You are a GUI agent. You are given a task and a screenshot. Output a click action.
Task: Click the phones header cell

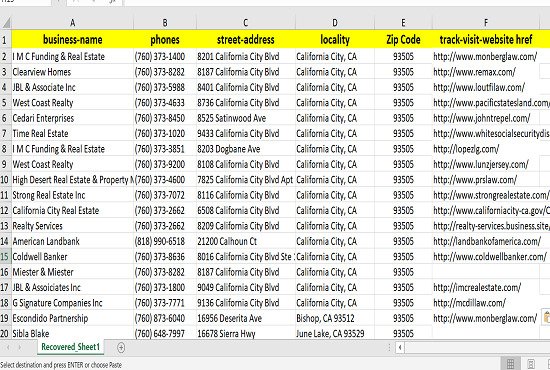point(165,40)
